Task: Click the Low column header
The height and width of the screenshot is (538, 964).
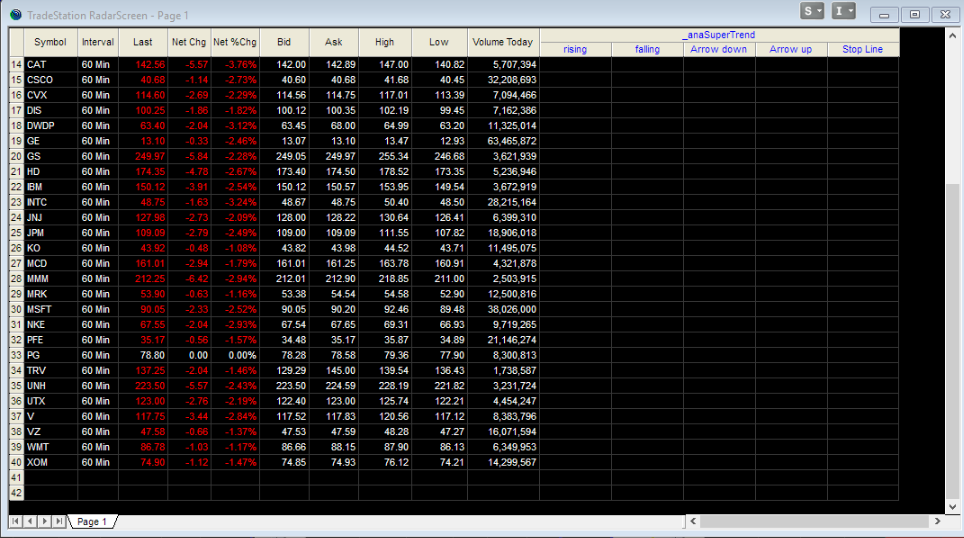Action: click(439, 42)
